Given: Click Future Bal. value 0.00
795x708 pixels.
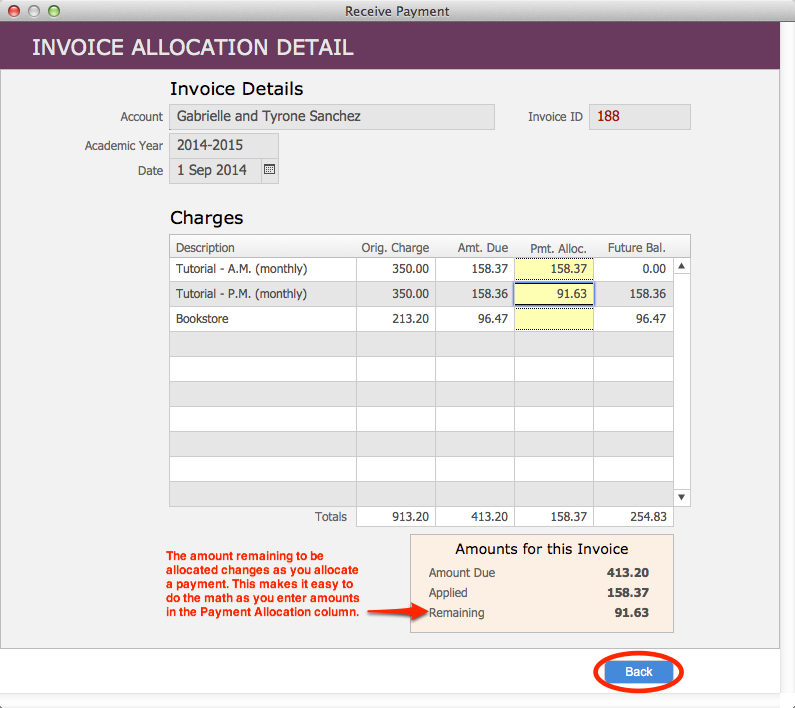Looking at the screenshot, I should pos(654,269).
